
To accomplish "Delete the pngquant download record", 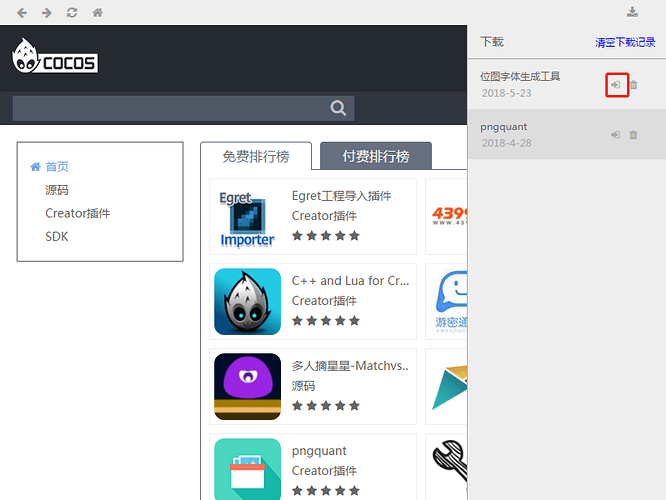I will coord(634,135).
